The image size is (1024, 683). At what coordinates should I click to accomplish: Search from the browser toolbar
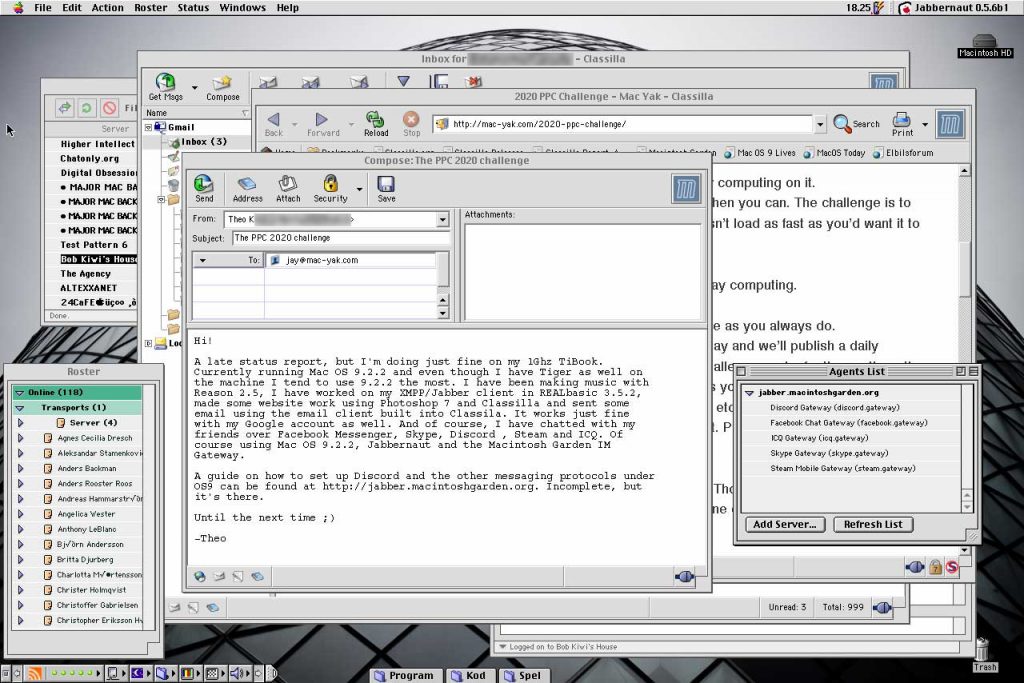pyautogui.click(x=857, y=123)
